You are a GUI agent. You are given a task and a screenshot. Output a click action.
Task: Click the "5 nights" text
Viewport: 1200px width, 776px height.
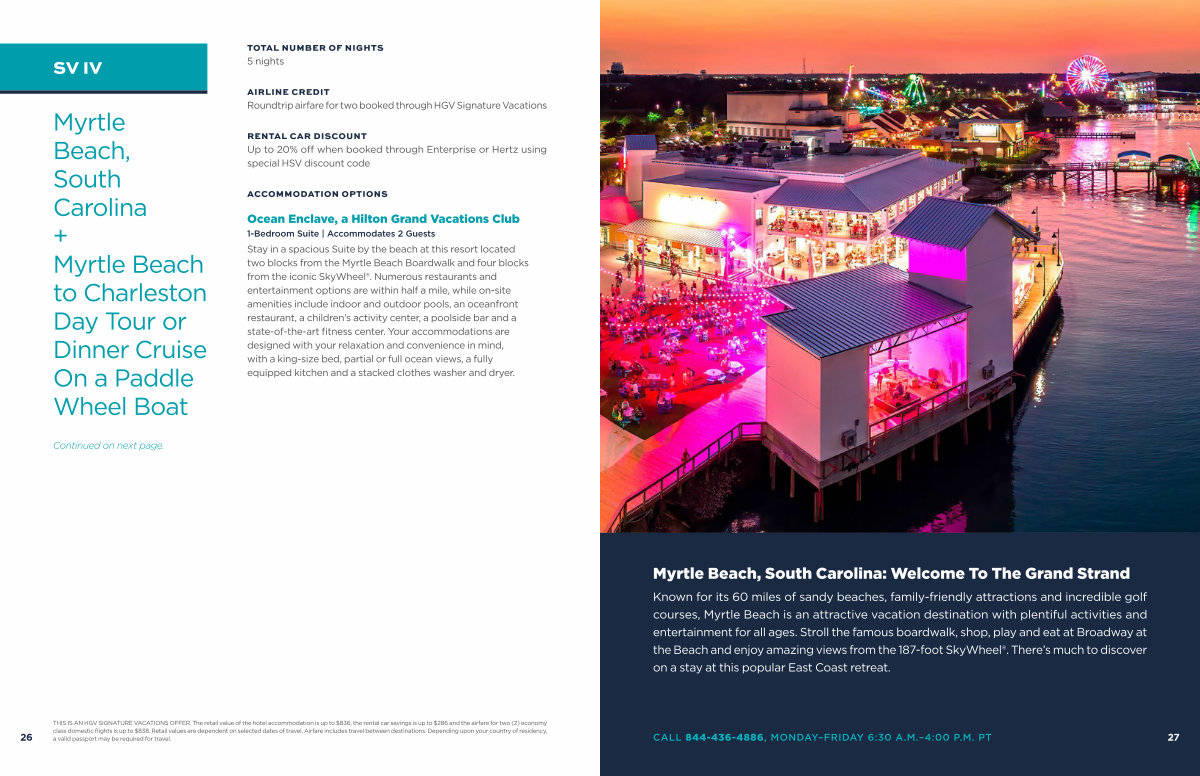pos(265,62)
